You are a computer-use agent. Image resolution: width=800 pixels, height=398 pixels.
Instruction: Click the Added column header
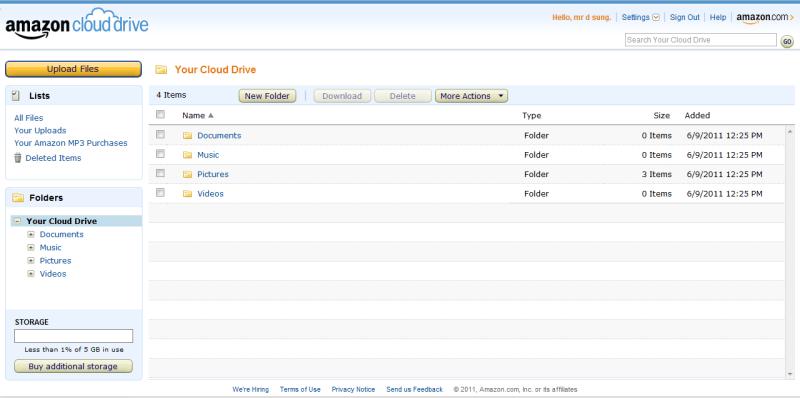click(697, 116)
